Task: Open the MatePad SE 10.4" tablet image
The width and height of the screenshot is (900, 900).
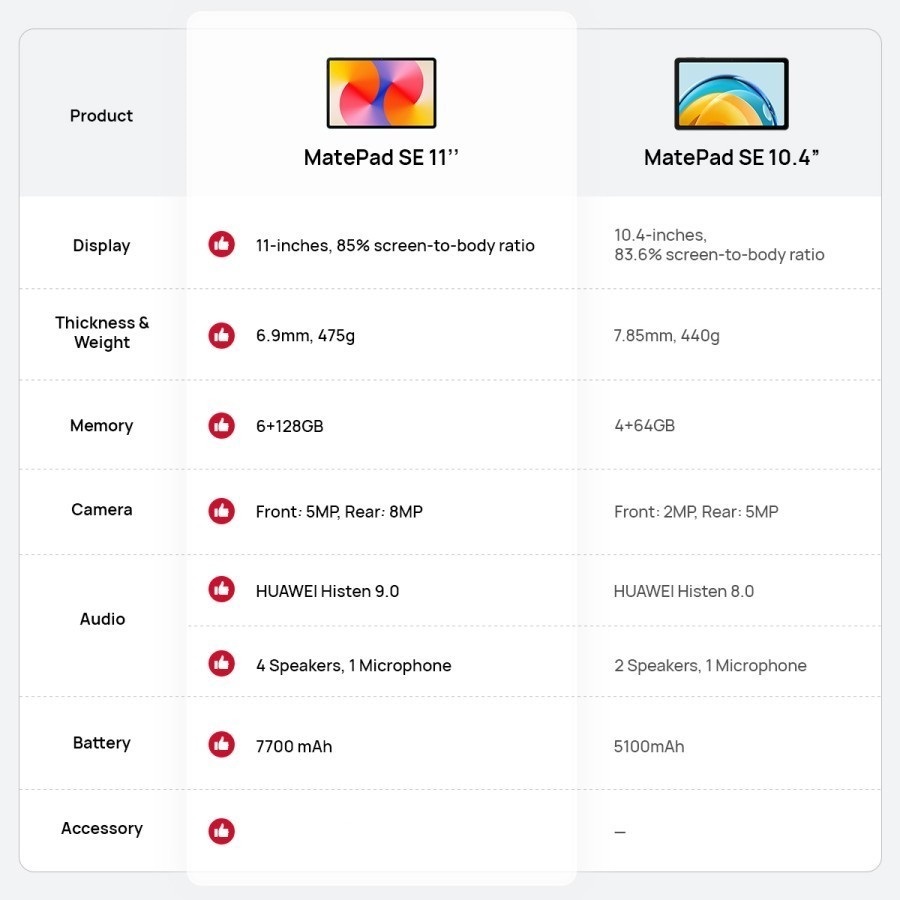Action: 731,94
